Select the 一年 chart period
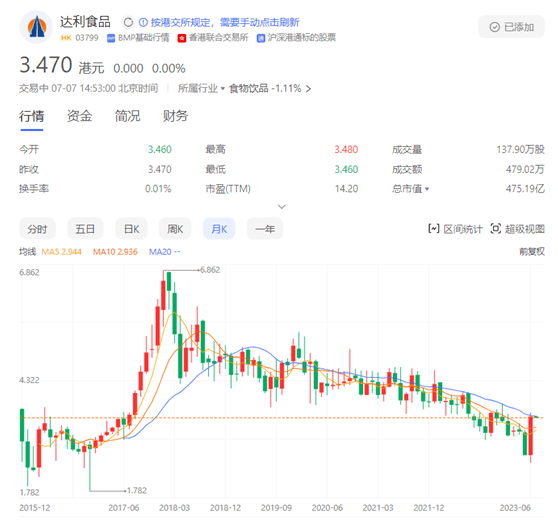558x522 pixels. [x=265, y=229]
